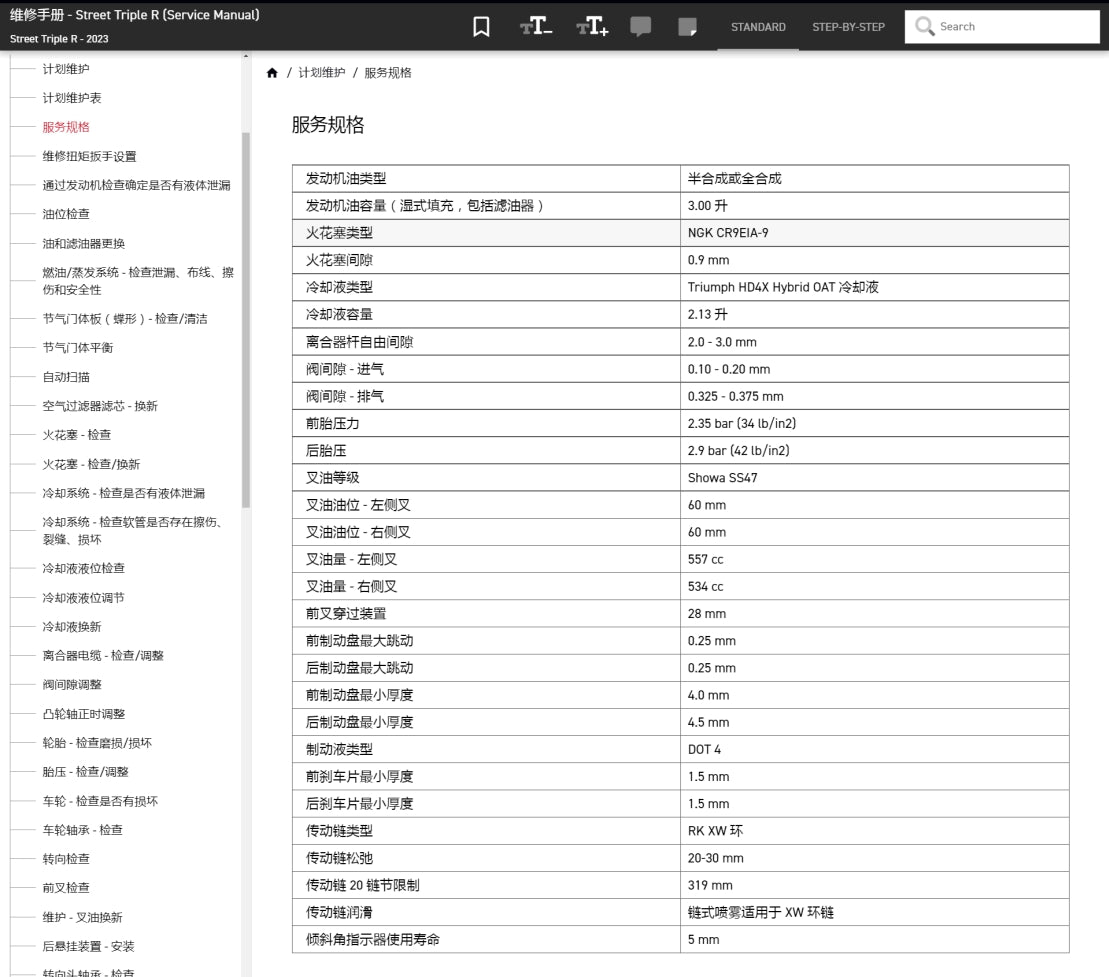Select 转向检查 in the sidebar
This screenshot has width=1109, height=977.
[66, 859]
